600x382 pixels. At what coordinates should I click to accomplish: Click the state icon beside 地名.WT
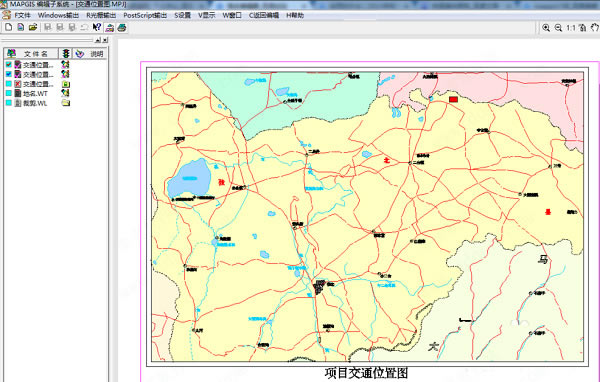point(65,93)
